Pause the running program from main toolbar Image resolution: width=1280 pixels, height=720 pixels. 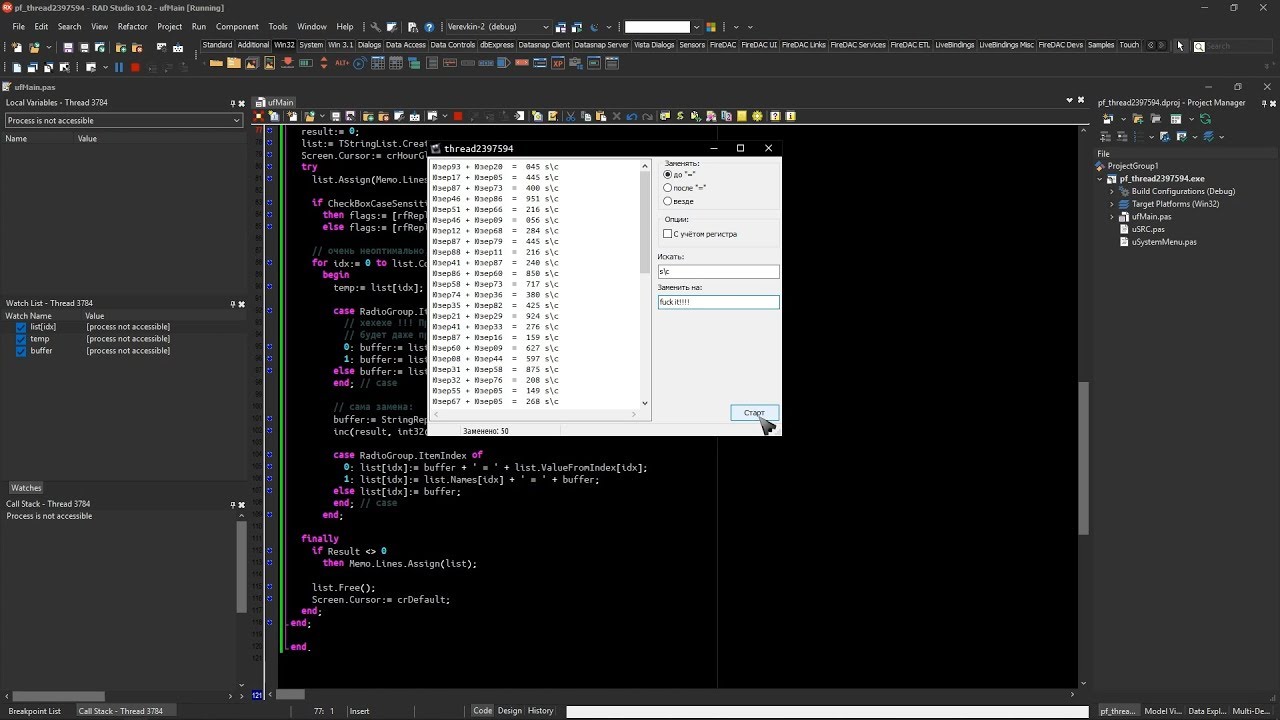pyautogui.click(x=119, y=67)
